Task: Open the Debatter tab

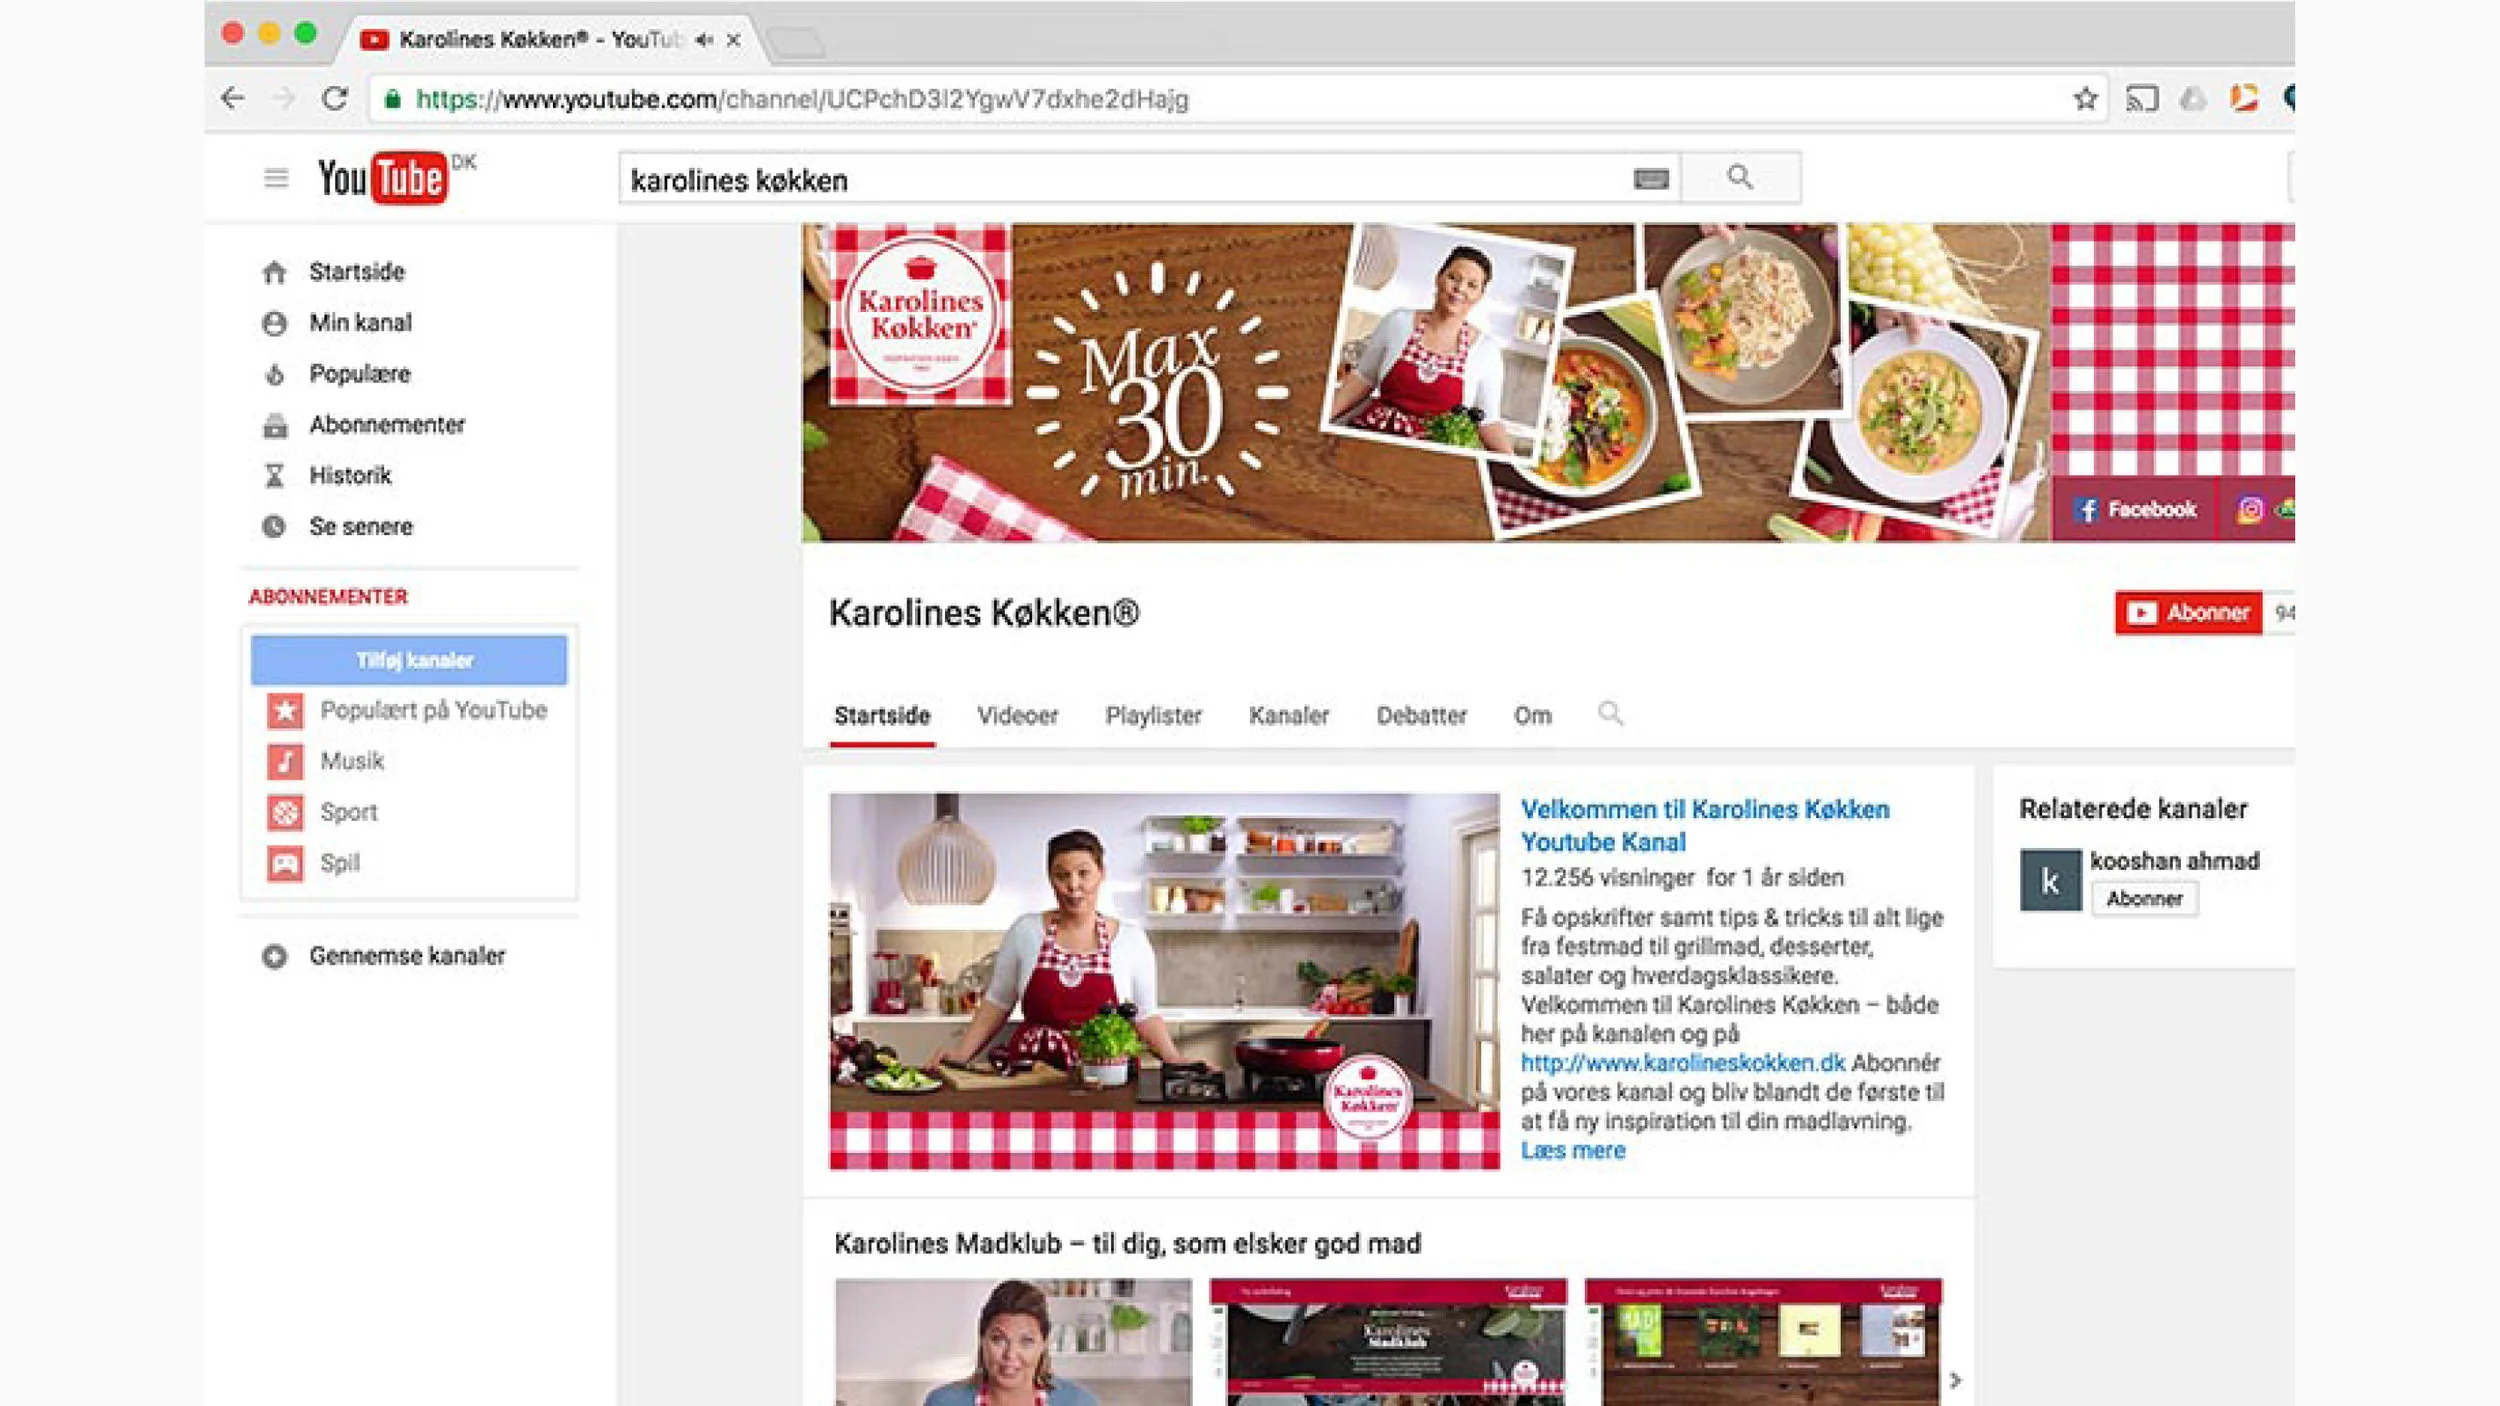Action: (1421, 715)
